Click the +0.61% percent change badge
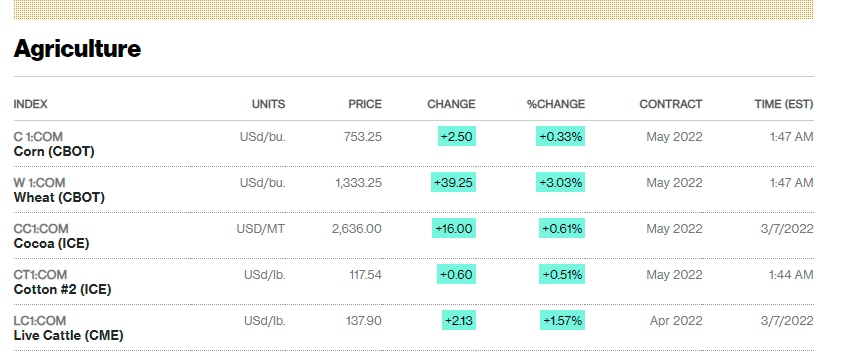This screenshot has width=856, height=360. point(562,228)
